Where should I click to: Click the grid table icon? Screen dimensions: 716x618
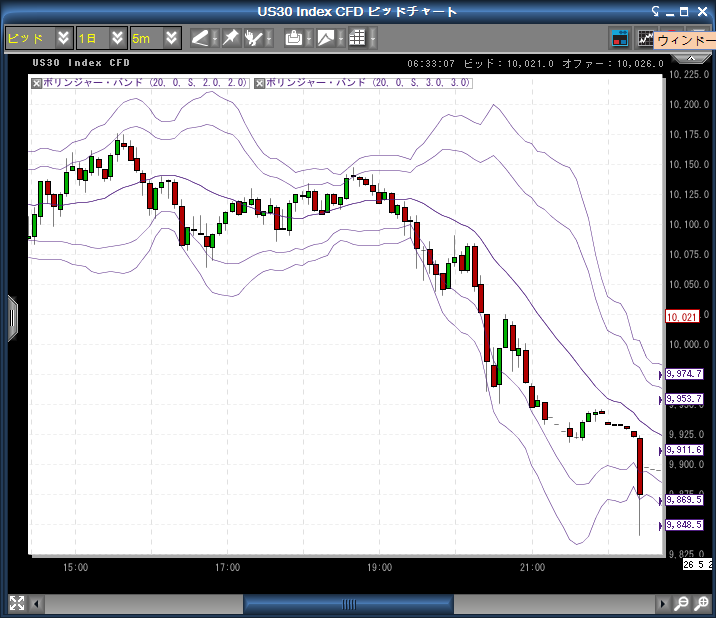(x=357, y=38)
